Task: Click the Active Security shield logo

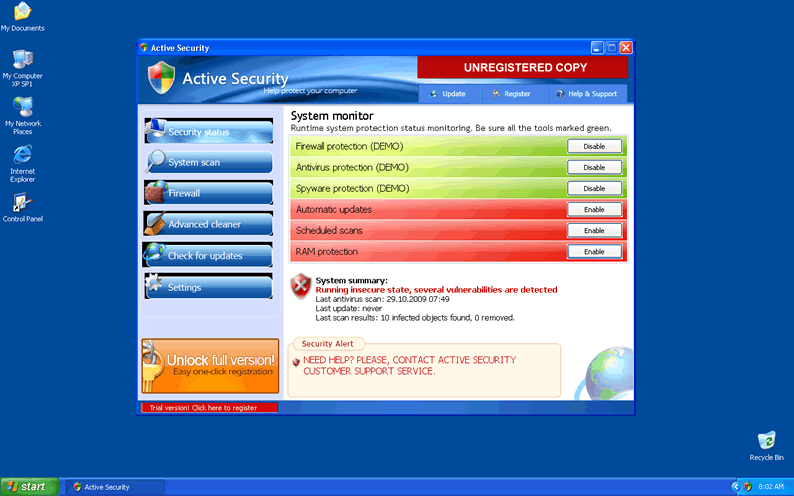Action: coord(161,78)
